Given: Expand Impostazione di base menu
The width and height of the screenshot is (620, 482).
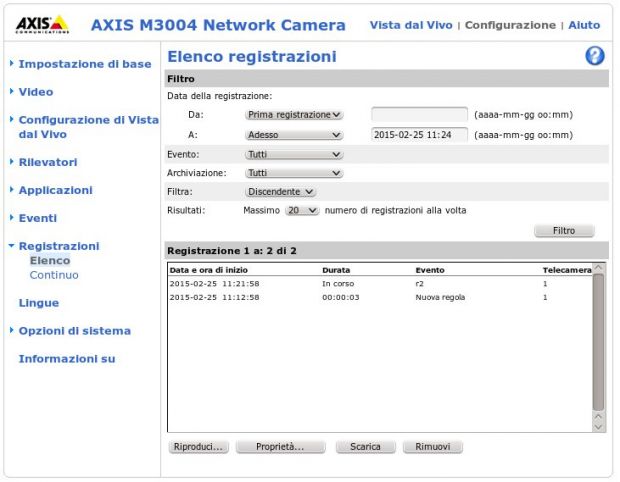Looking at the screenshot, I should point(85,64).
